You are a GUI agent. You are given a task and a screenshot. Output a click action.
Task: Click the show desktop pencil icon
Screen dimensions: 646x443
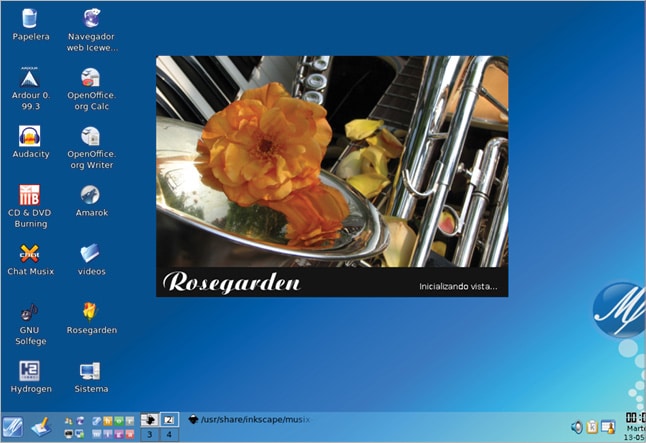coord(41,426)
